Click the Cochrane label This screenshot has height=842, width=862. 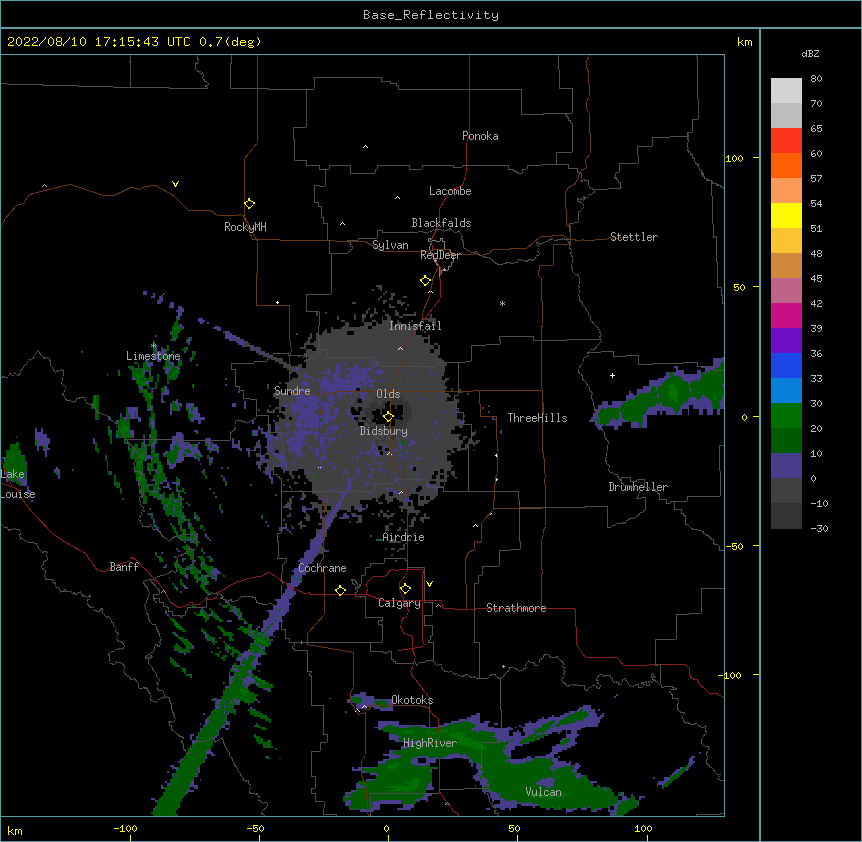(322, 568)
